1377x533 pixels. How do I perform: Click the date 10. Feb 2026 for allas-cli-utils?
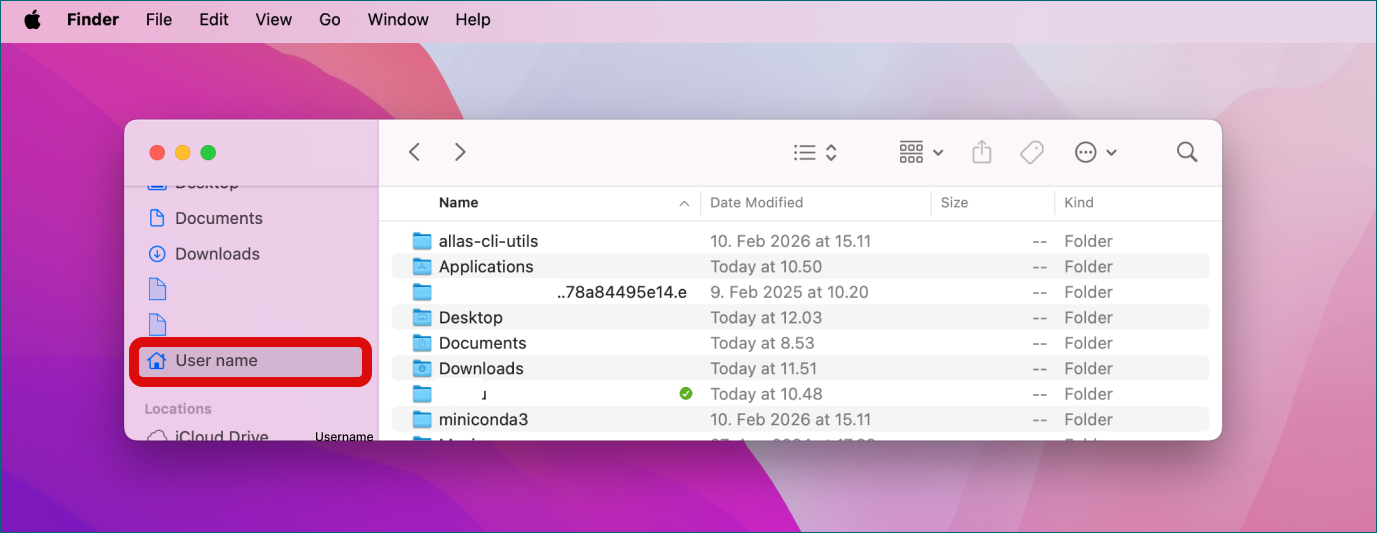tap(790, 241)
